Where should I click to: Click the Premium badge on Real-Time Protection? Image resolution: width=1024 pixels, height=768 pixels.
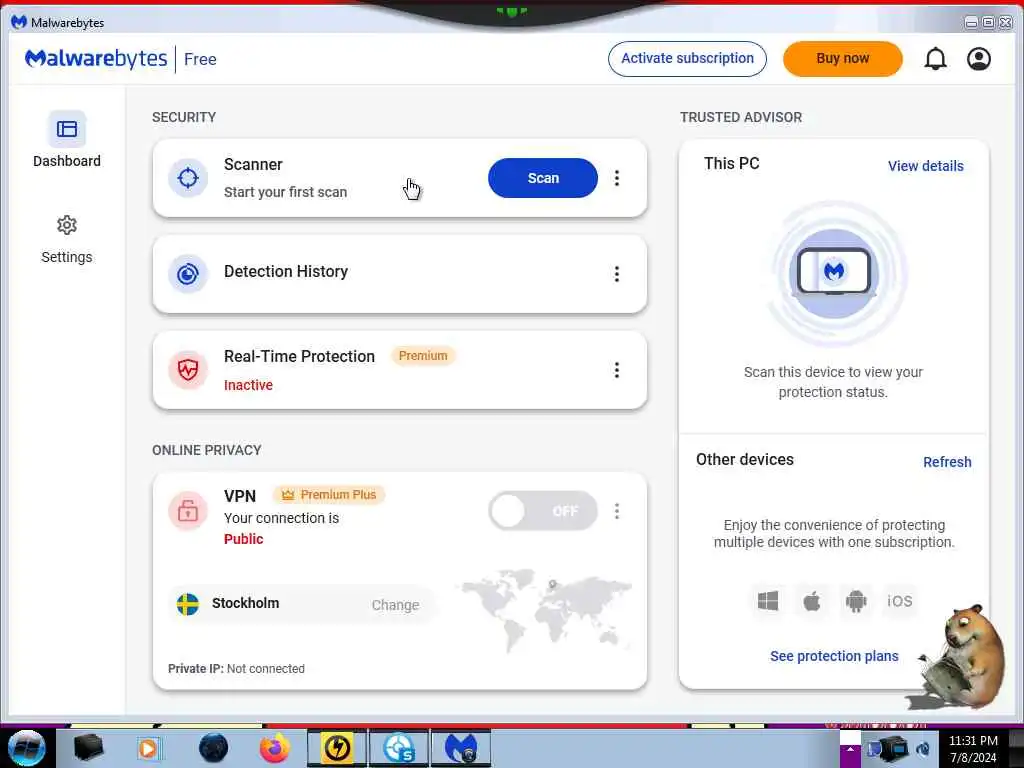(x=423, y=356)
